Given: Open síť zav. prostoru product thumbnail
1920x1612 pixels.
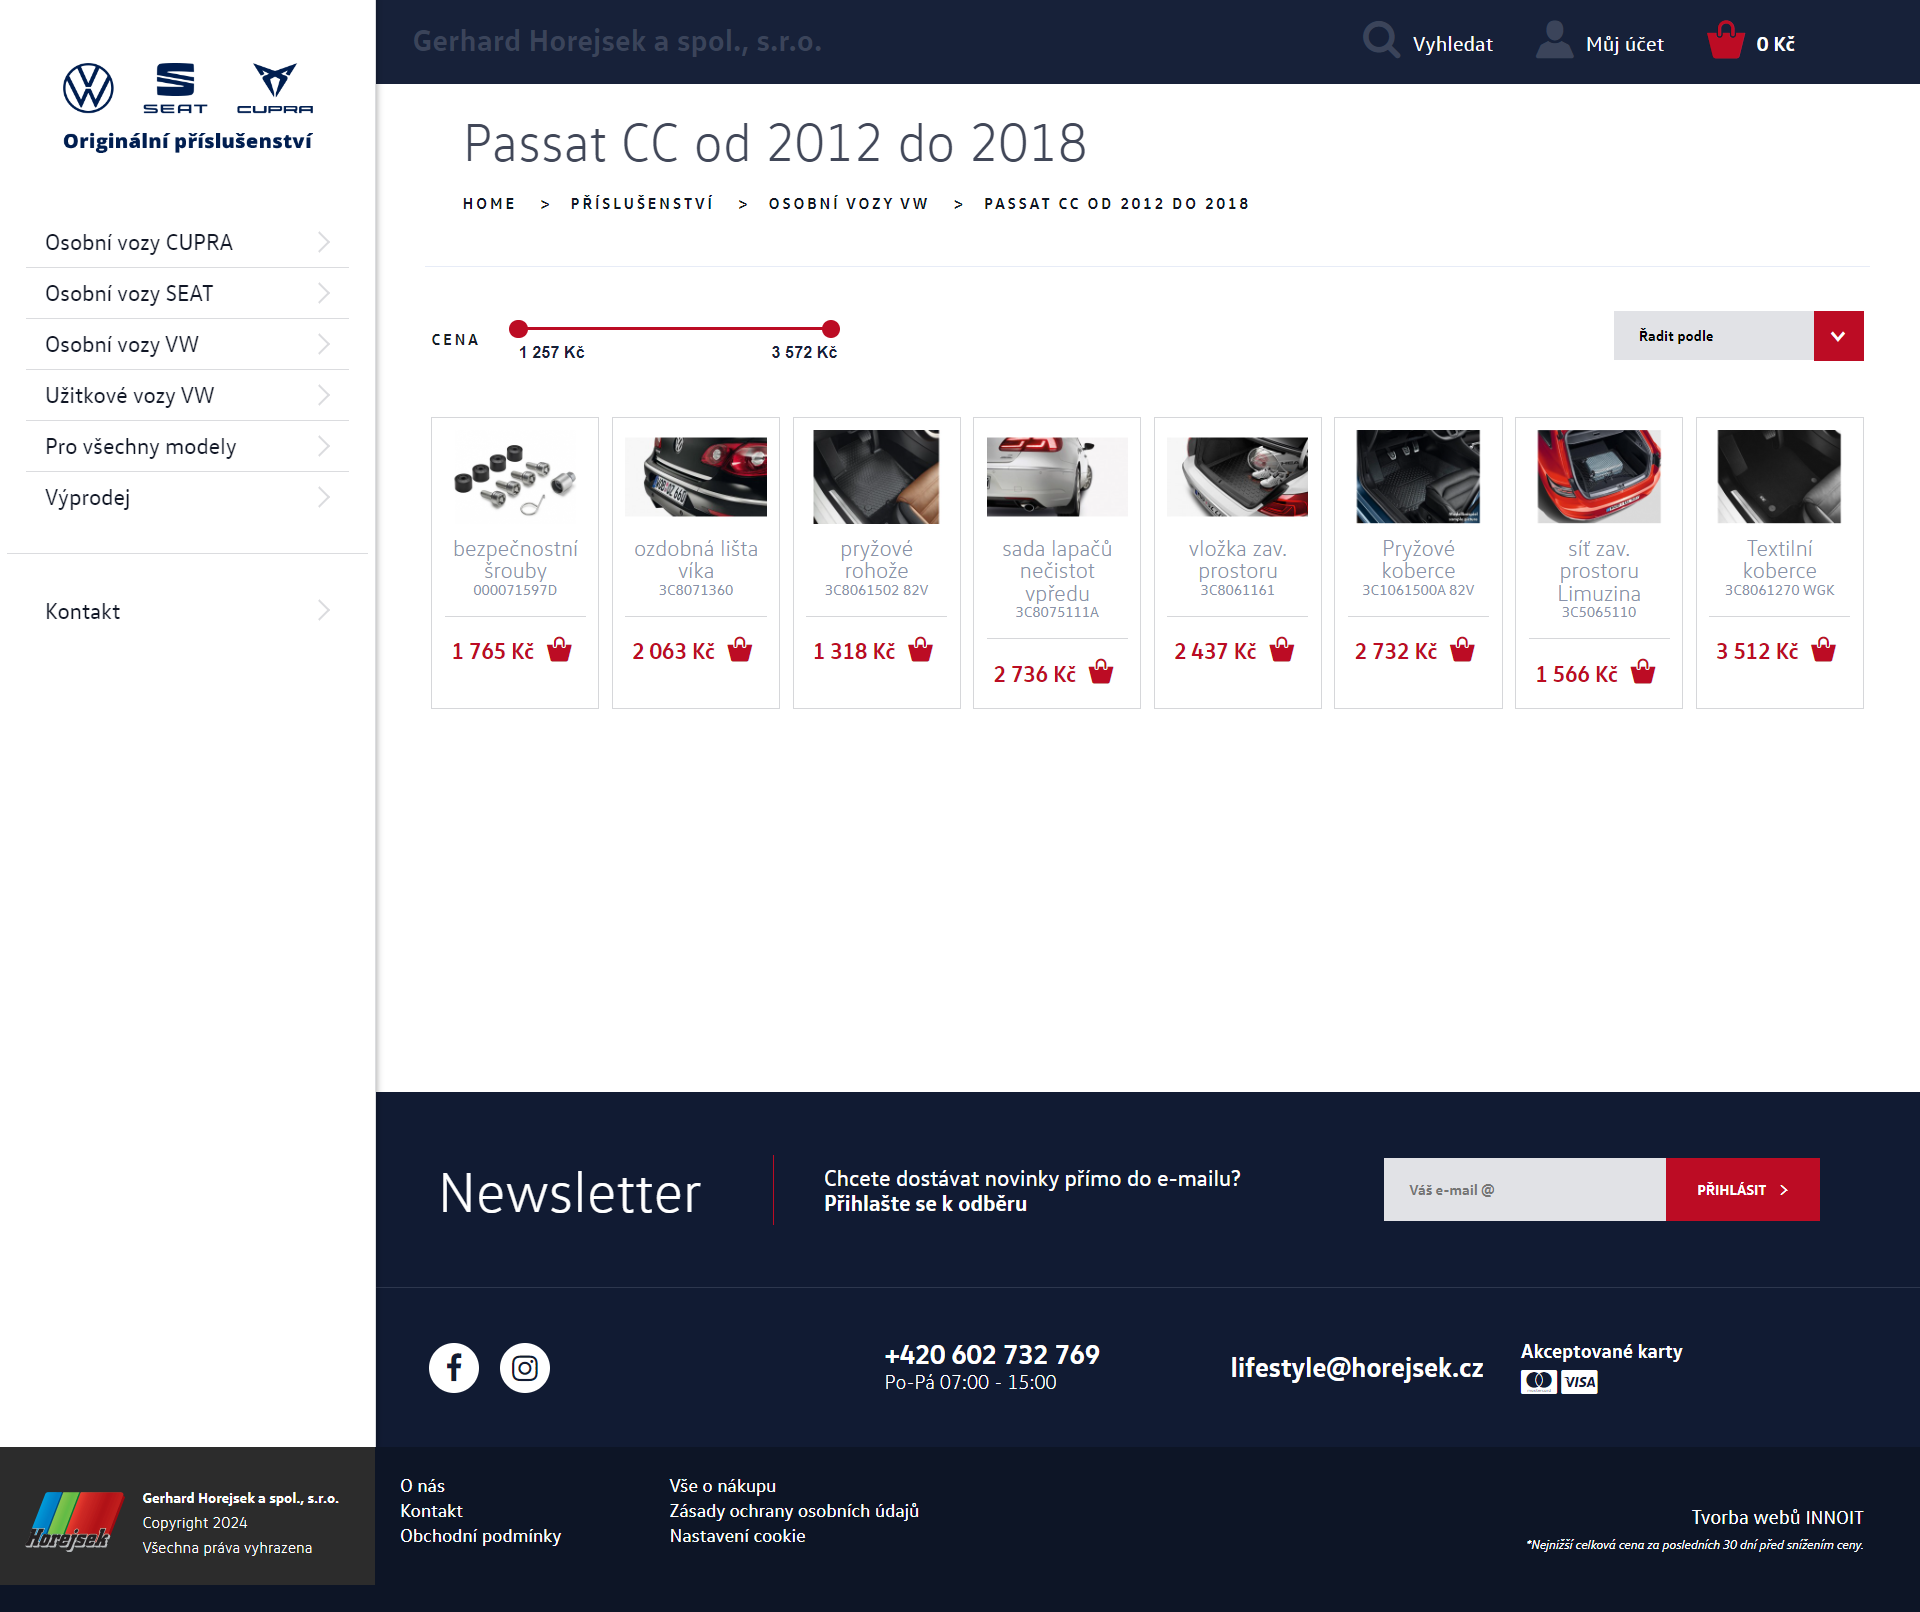Looking at the screenshot, I should pyautogui.click(x=1598, y=477).
